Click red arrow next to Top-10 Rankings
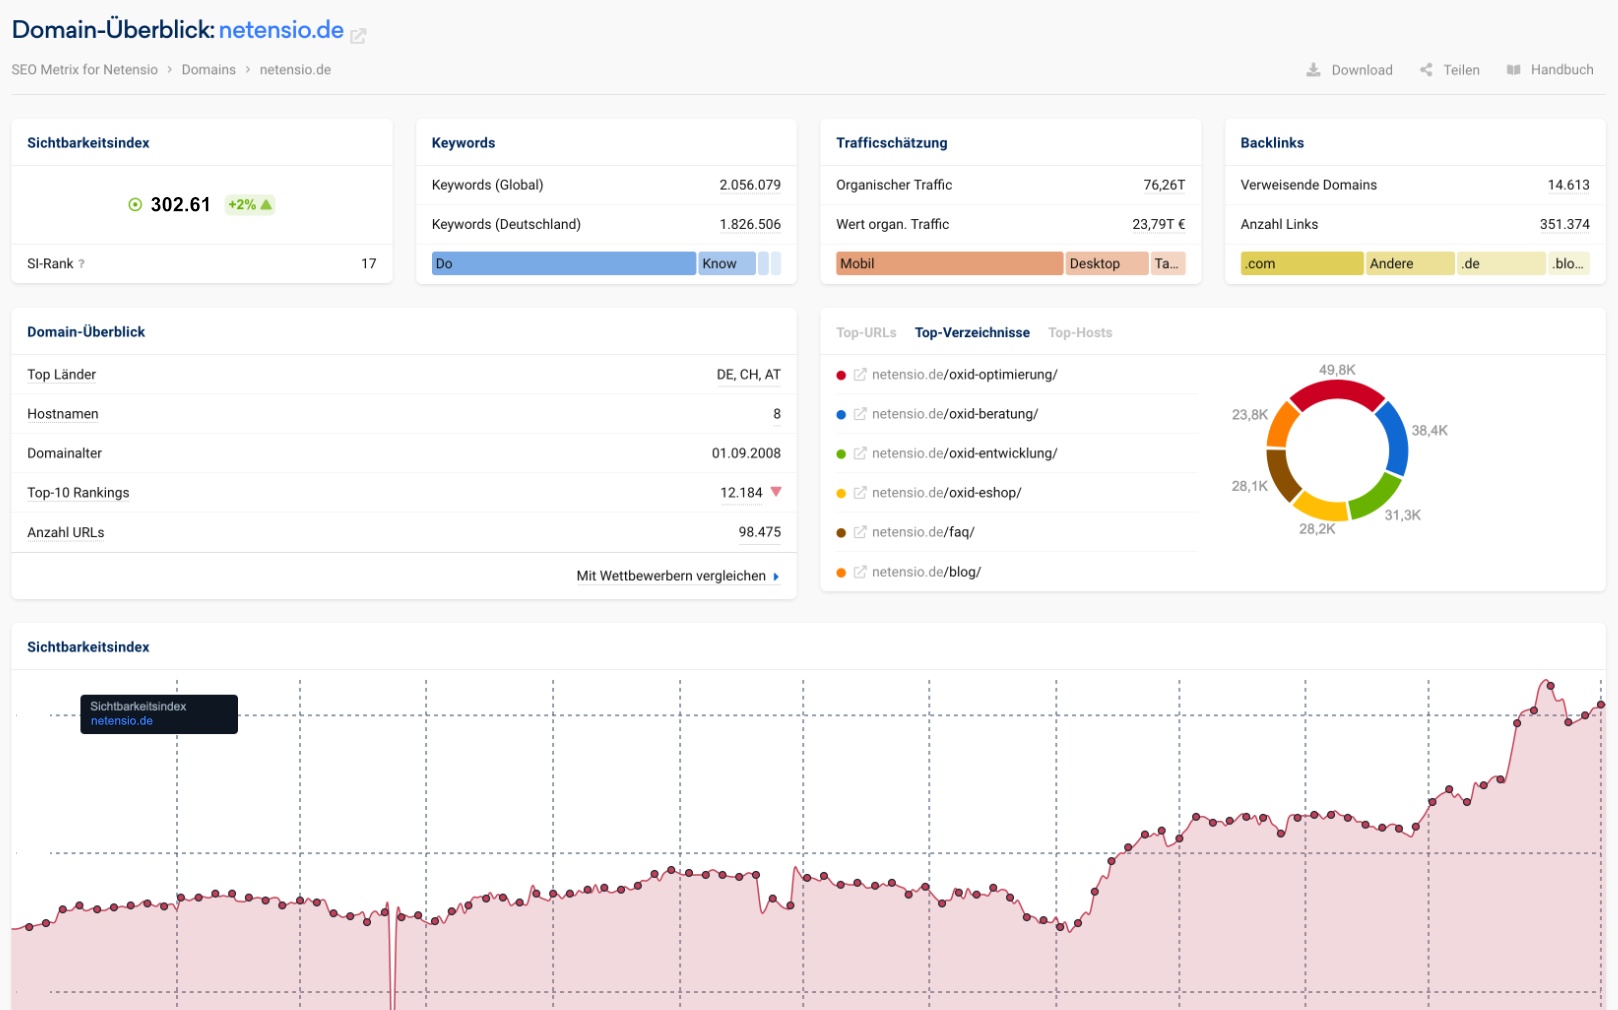 (x=776, y=492)
